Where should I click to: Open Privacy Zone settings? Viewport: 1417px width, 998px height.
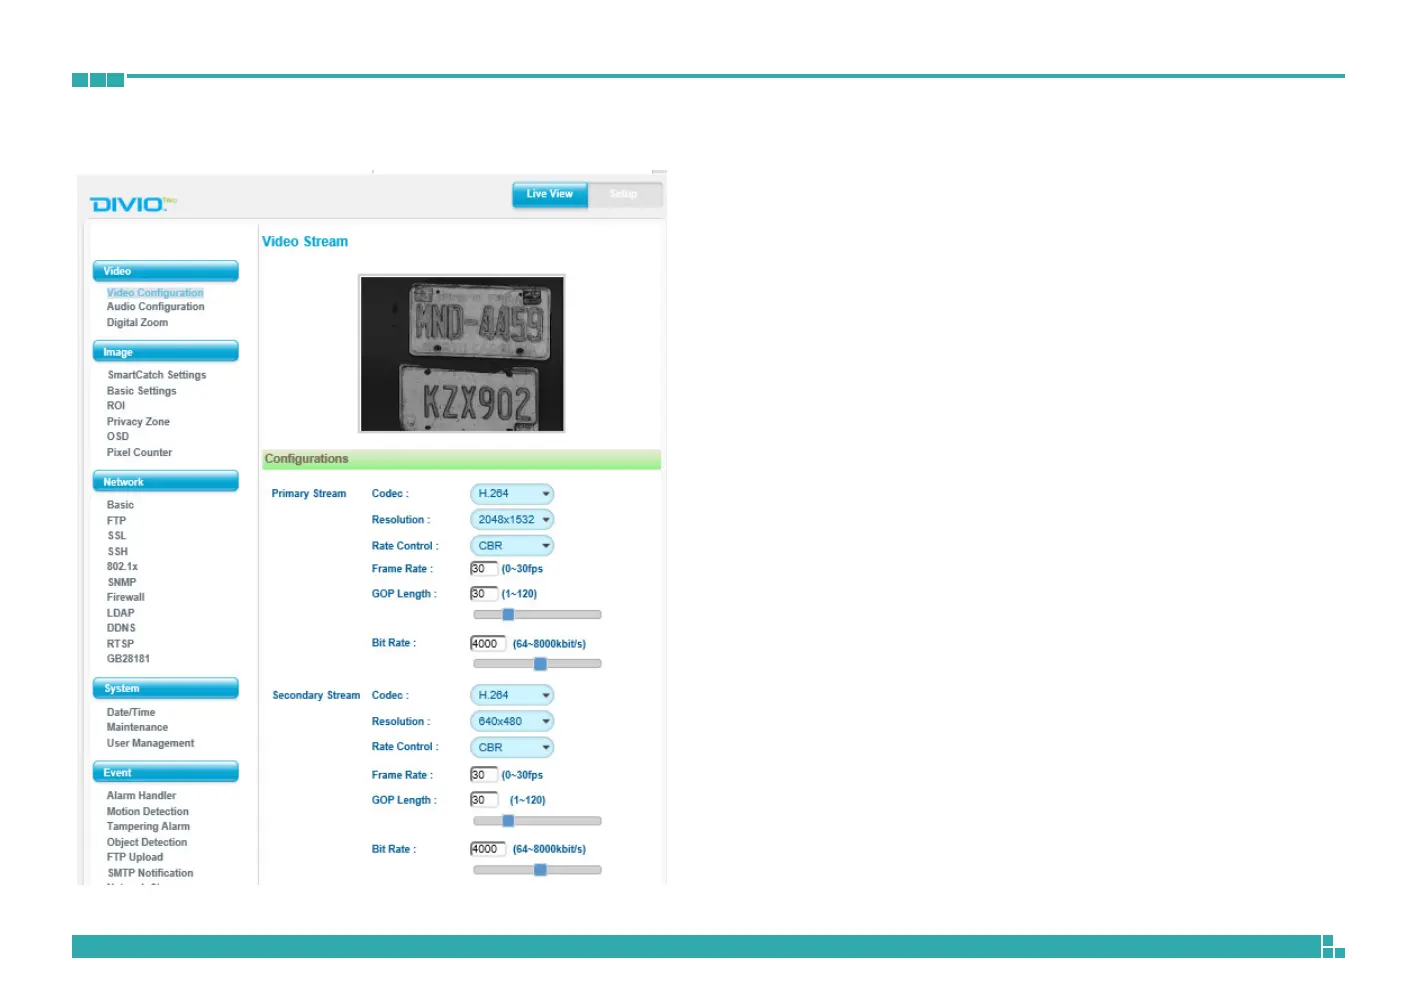pos(138,422)
